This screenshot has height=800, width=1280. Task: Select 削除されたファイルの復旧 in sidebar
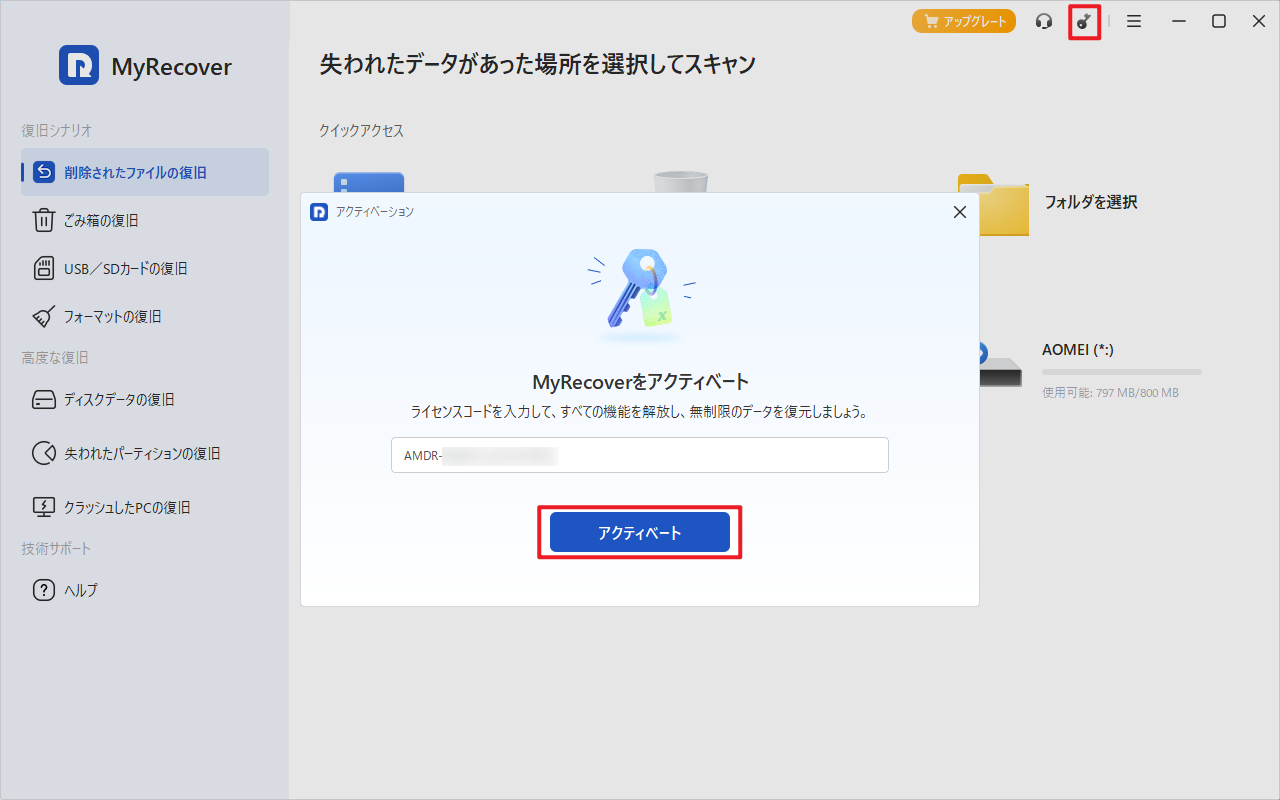145,172
